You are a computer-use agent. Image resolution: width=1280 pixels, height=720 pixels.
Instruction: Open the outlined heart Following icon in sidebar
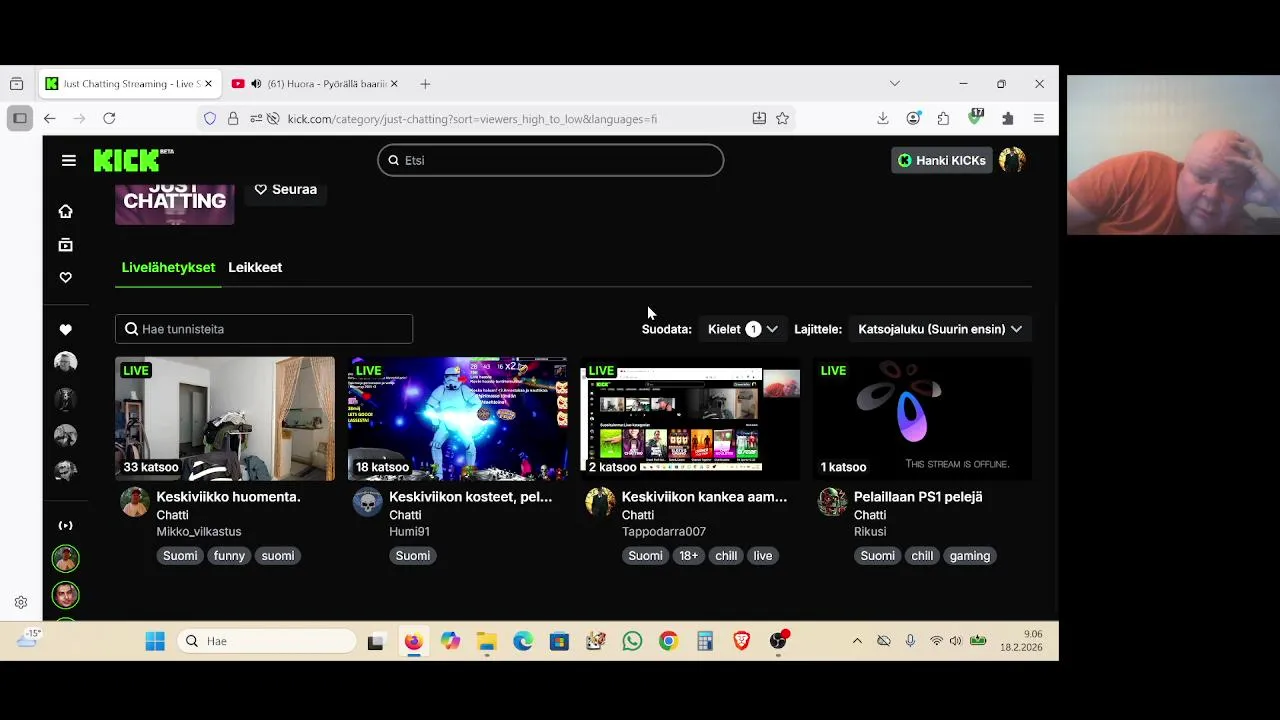coord(65,278)
